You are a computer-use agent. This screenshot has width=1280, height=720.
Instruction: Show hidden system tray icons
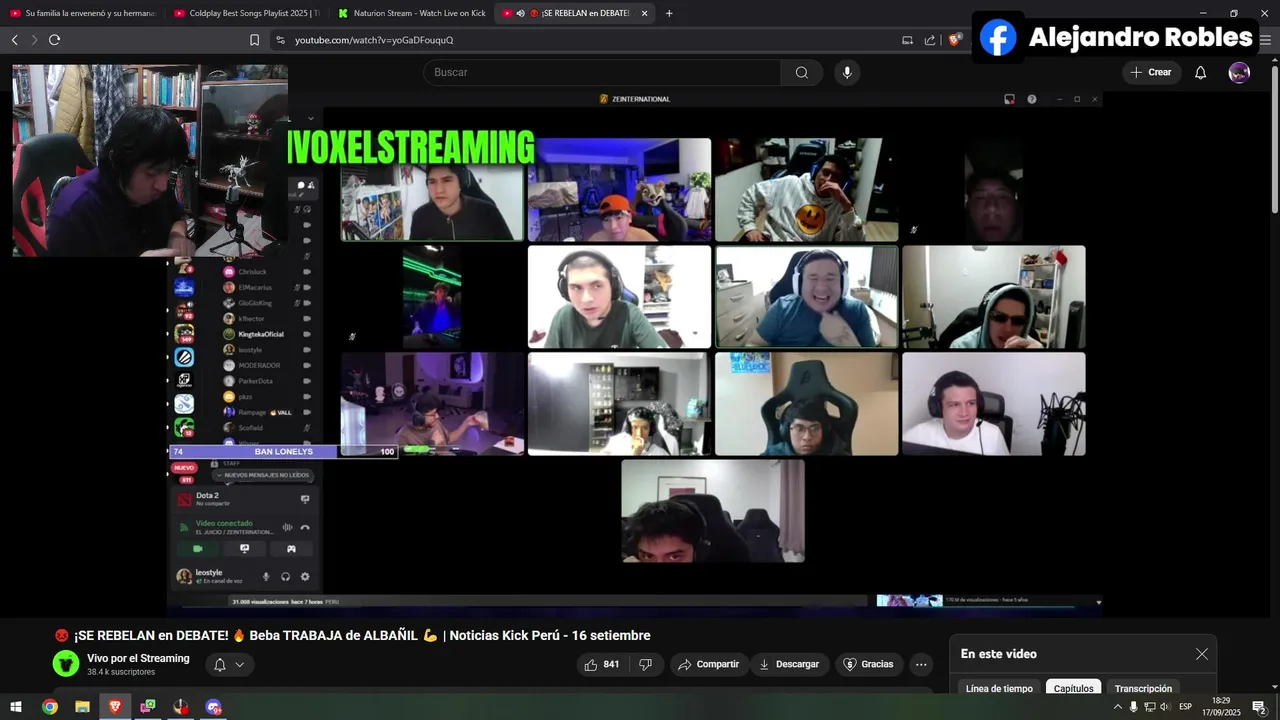(1118, 707)
